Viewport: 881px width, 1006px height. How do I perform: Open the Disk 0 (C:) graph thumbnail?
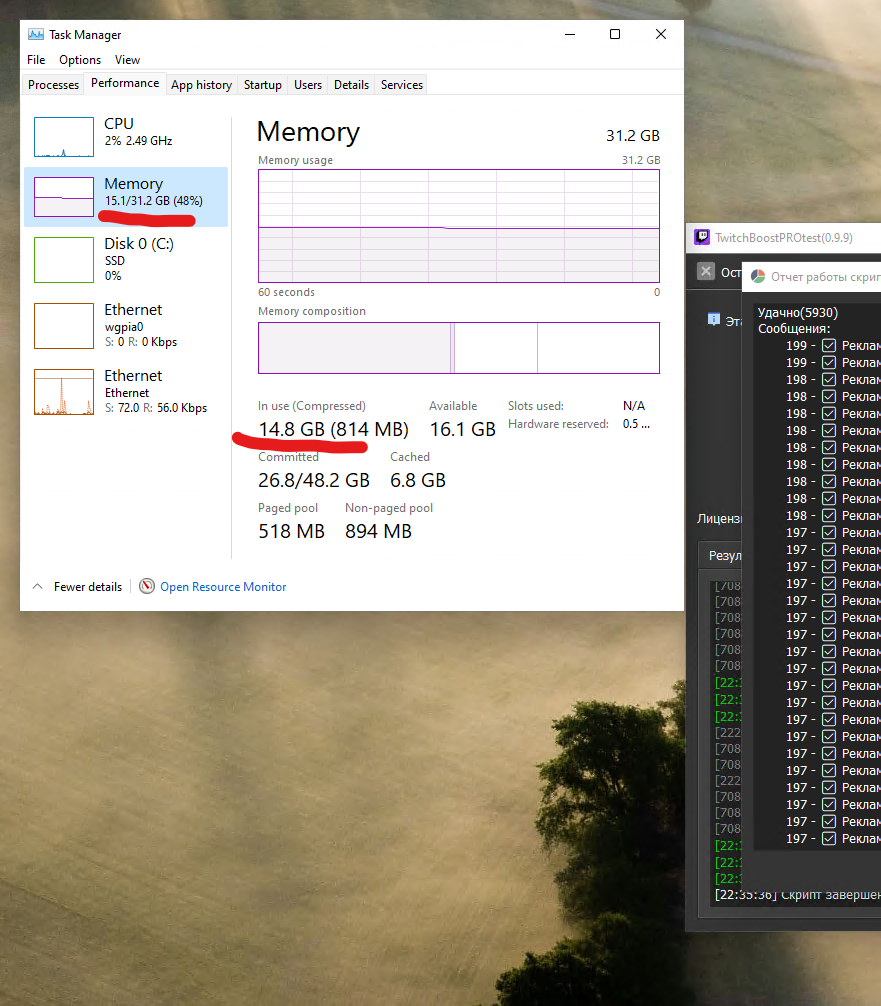point(64,260)
